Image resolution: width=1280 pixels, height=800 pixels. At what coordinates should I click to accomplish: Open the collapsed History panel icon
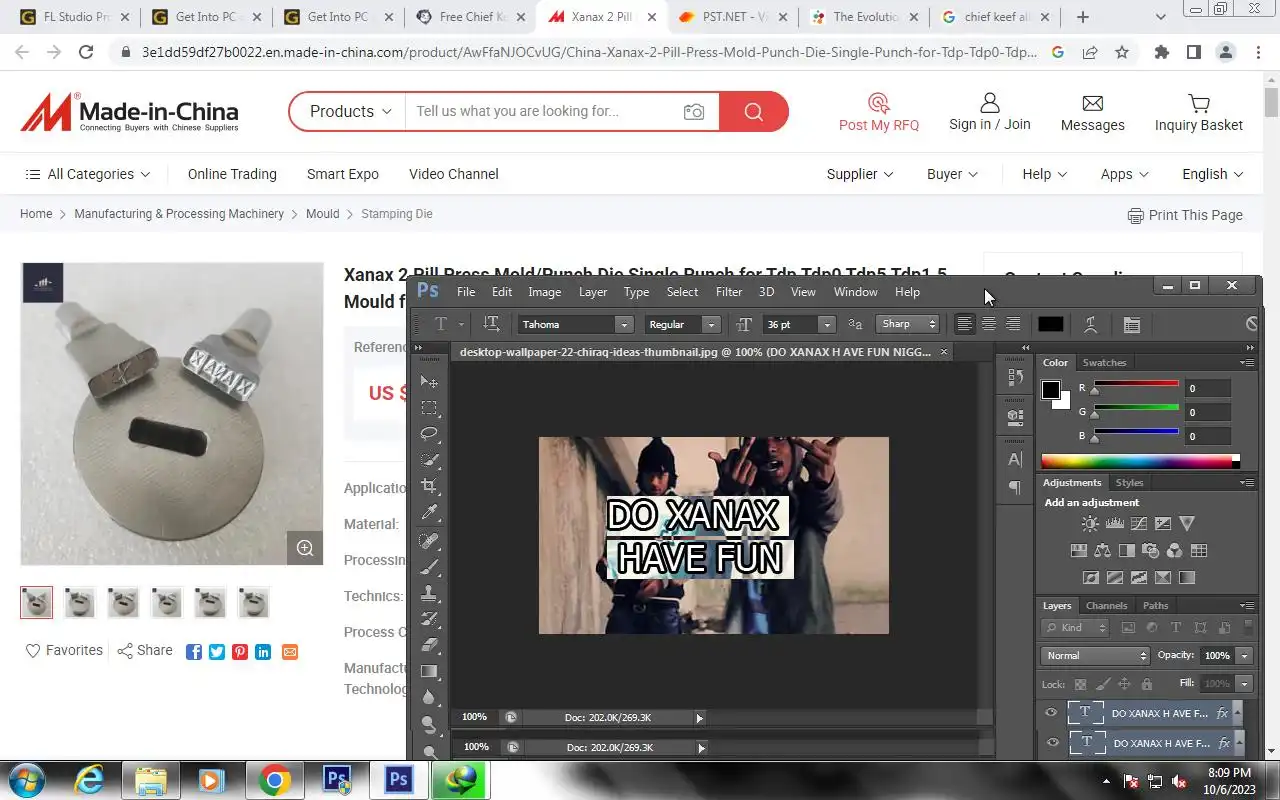pos(1015,376)
